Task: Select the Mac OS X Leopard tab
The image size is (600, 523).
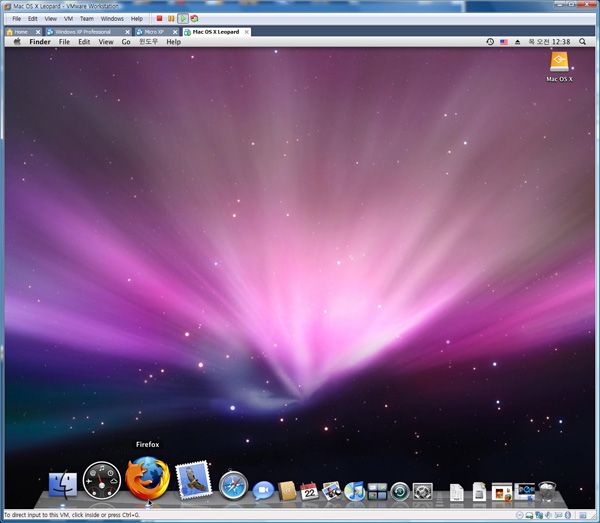Action: (x=216, y=32)
